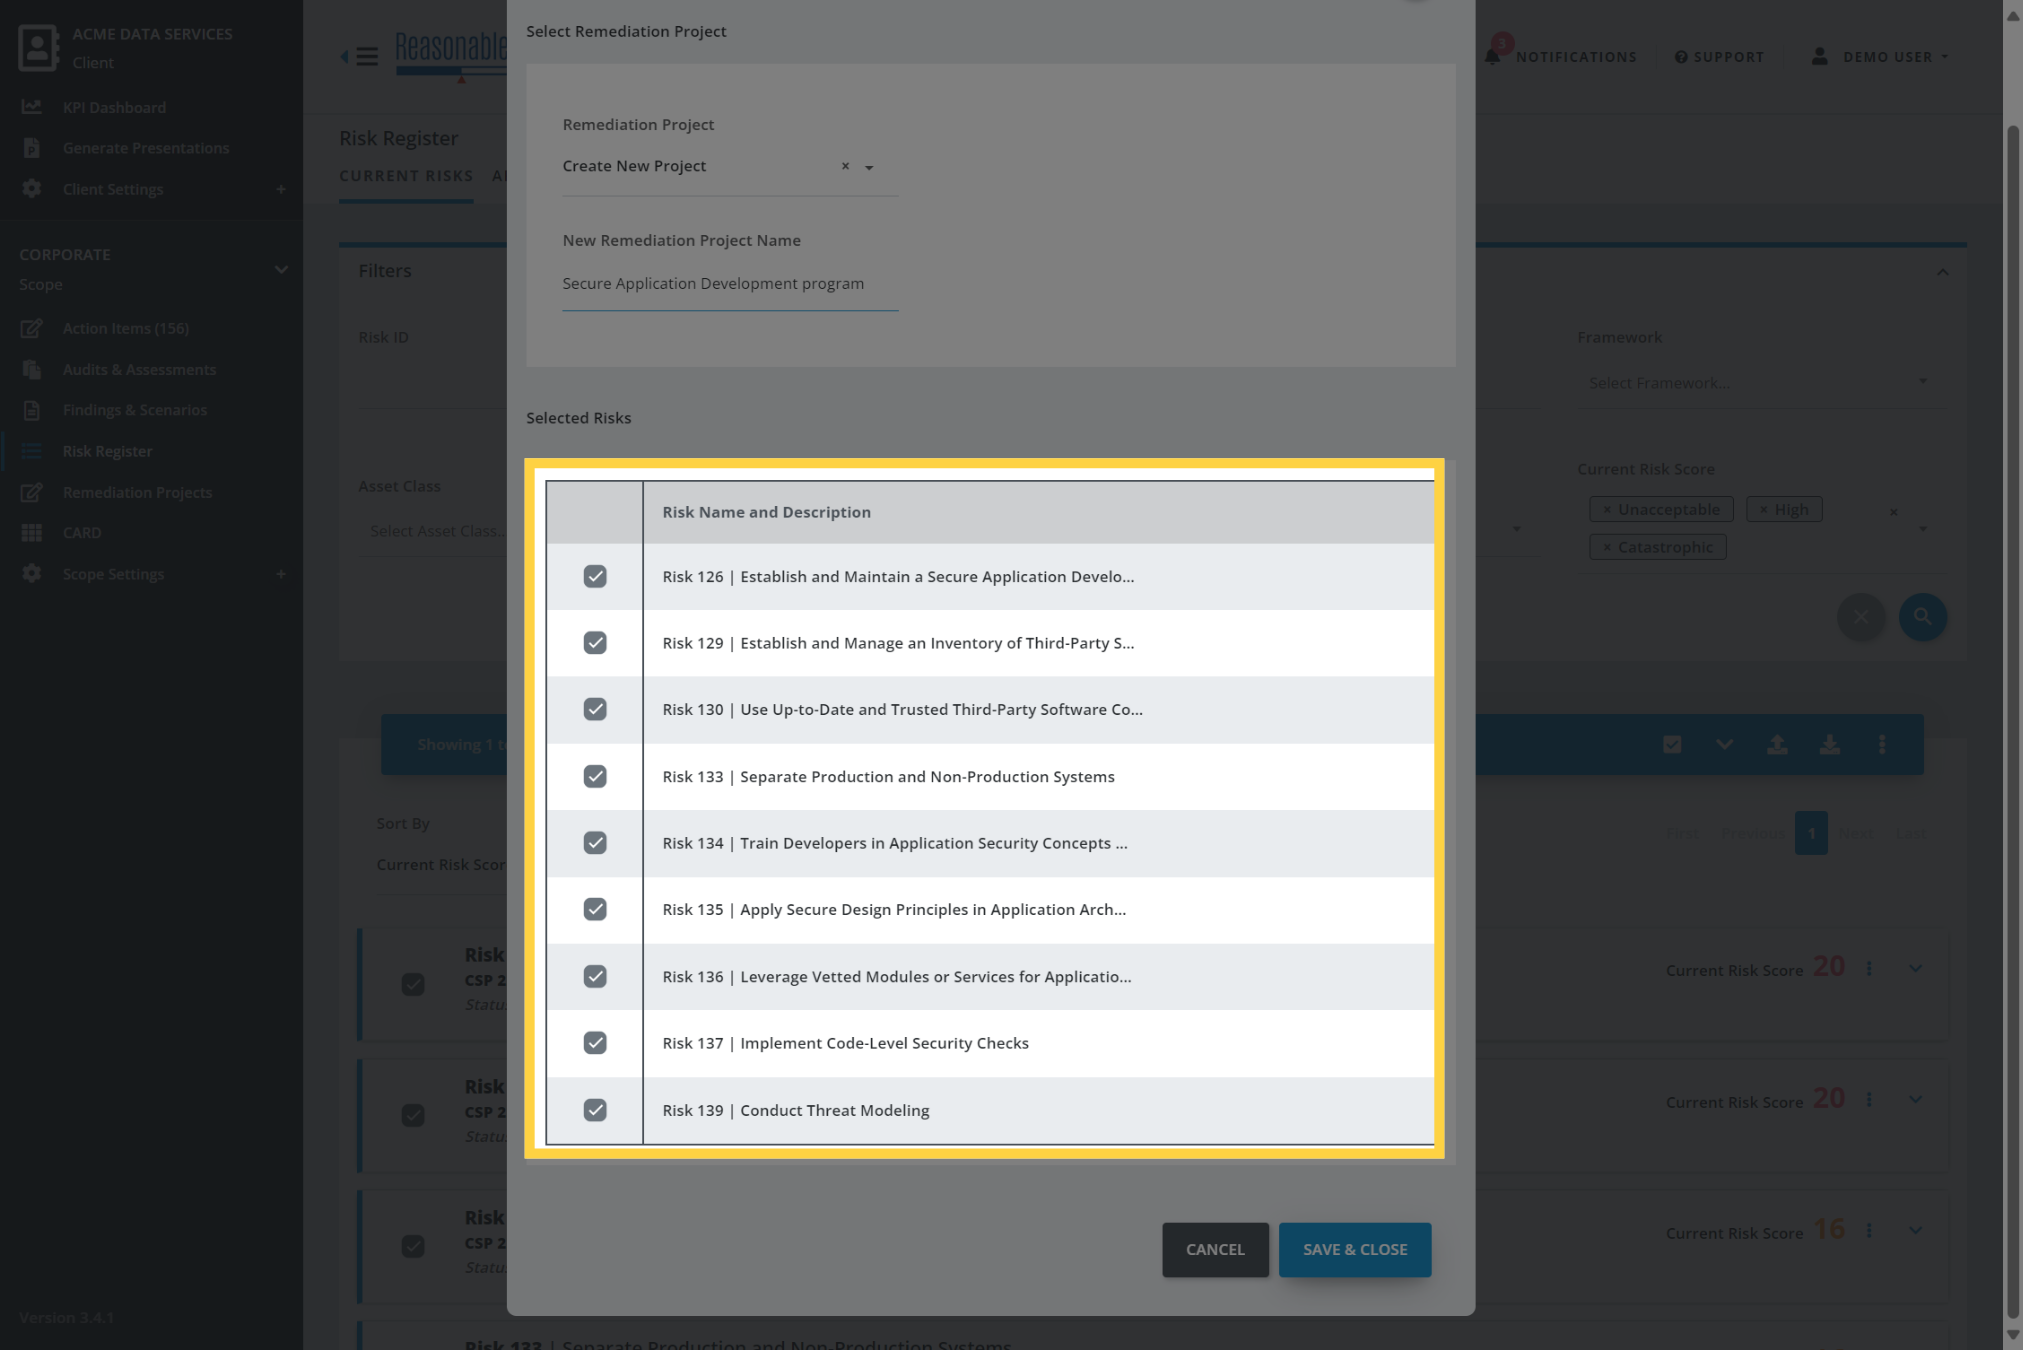Open the Demo User account menu
This screenshot has width=2023, height=1350.
coord(1880,57)
